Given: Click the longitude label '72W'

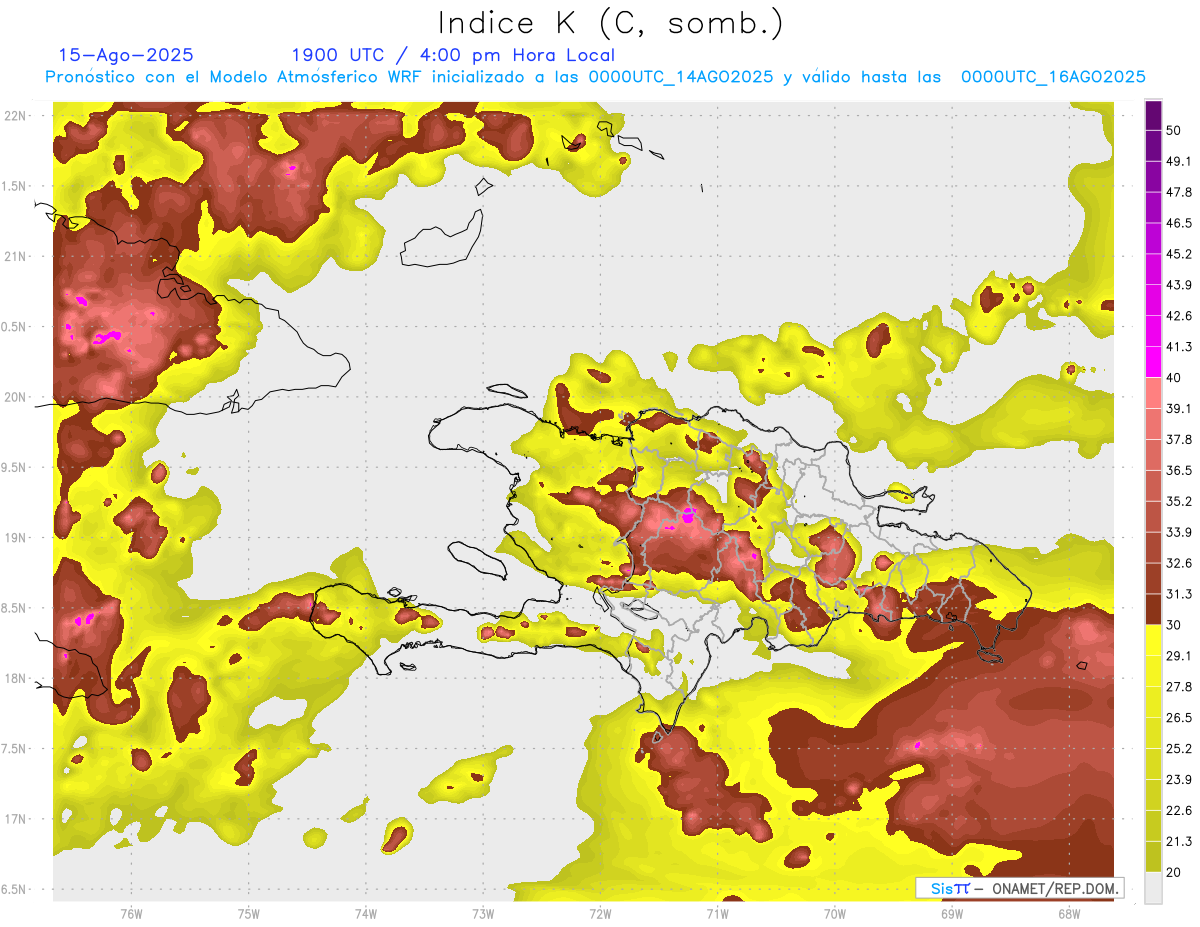Looking at the screenshot, I should [600, 913].
